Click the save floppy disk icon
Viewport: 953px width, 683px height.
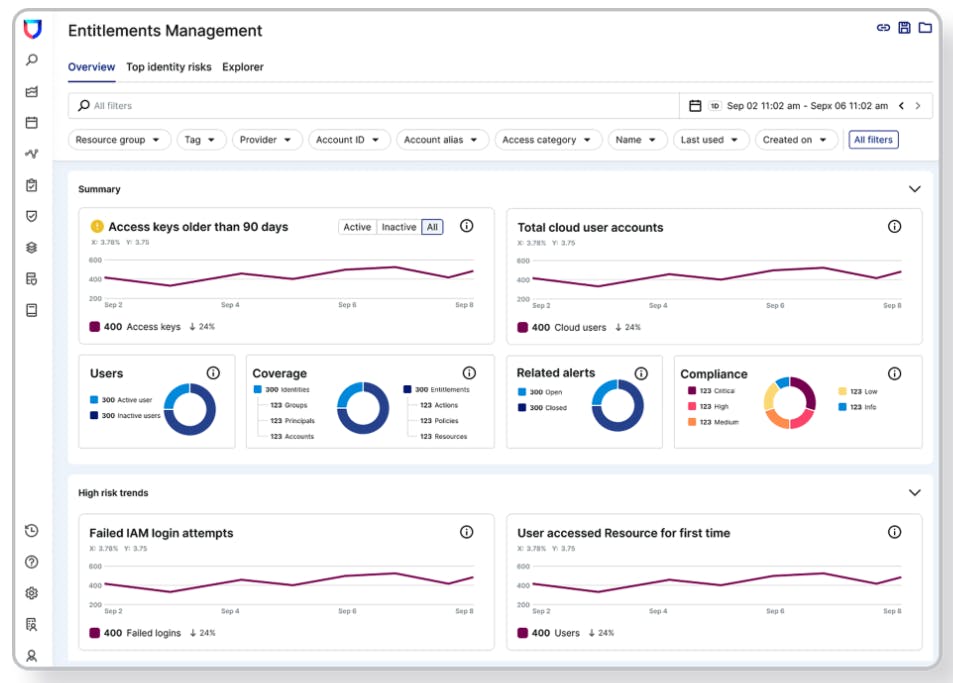(x=904, y=28)
